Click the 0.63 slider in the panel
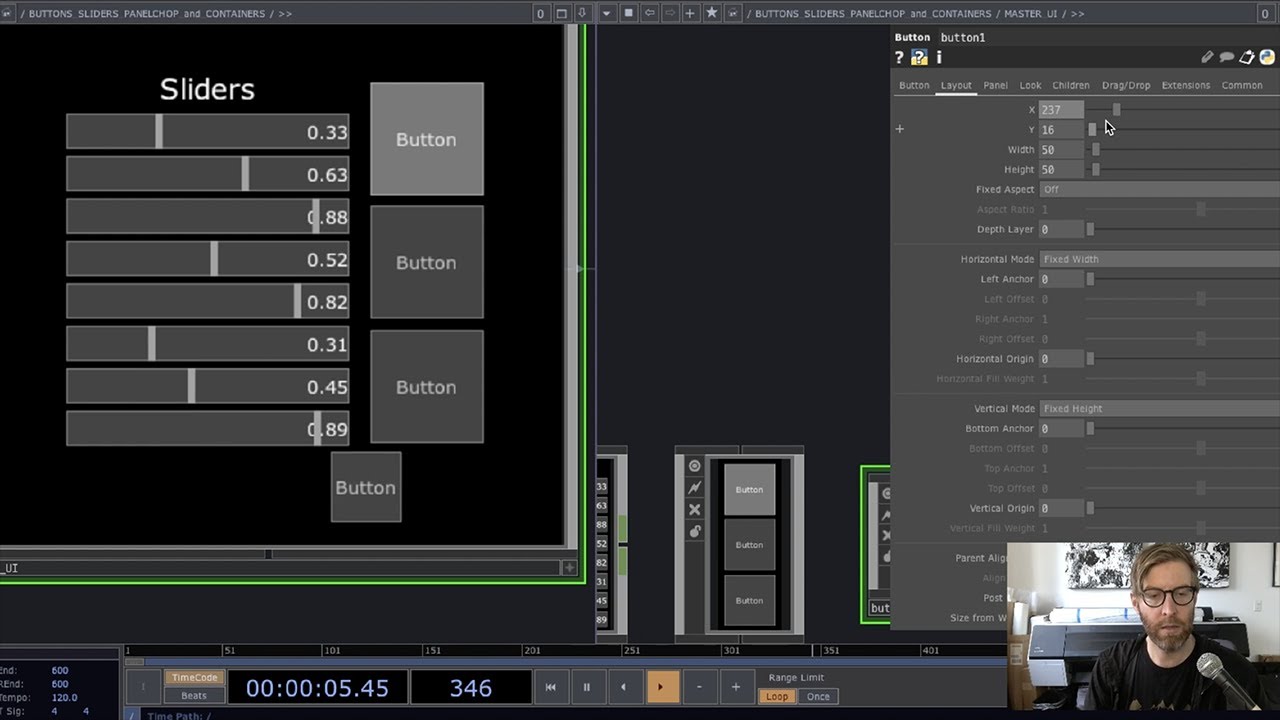 (x=208, y=174)
